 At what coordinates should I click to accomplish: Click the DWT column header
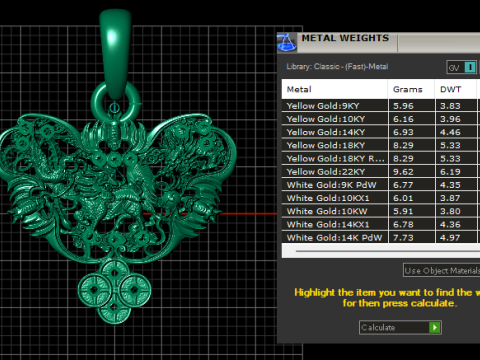click(455, 89)
